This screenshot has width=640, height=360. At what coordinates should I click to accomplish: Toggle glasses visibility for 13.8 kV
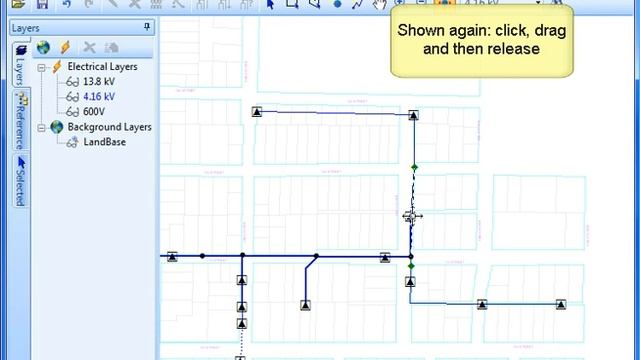pos(72,82)
